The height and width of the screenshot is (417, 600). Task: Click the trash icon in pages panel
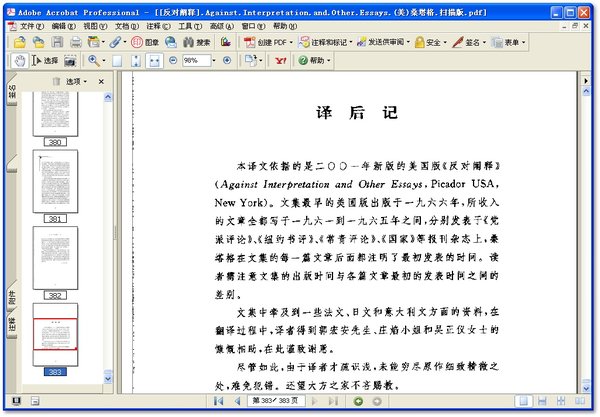pyautogui.click(x=57, y=81)
